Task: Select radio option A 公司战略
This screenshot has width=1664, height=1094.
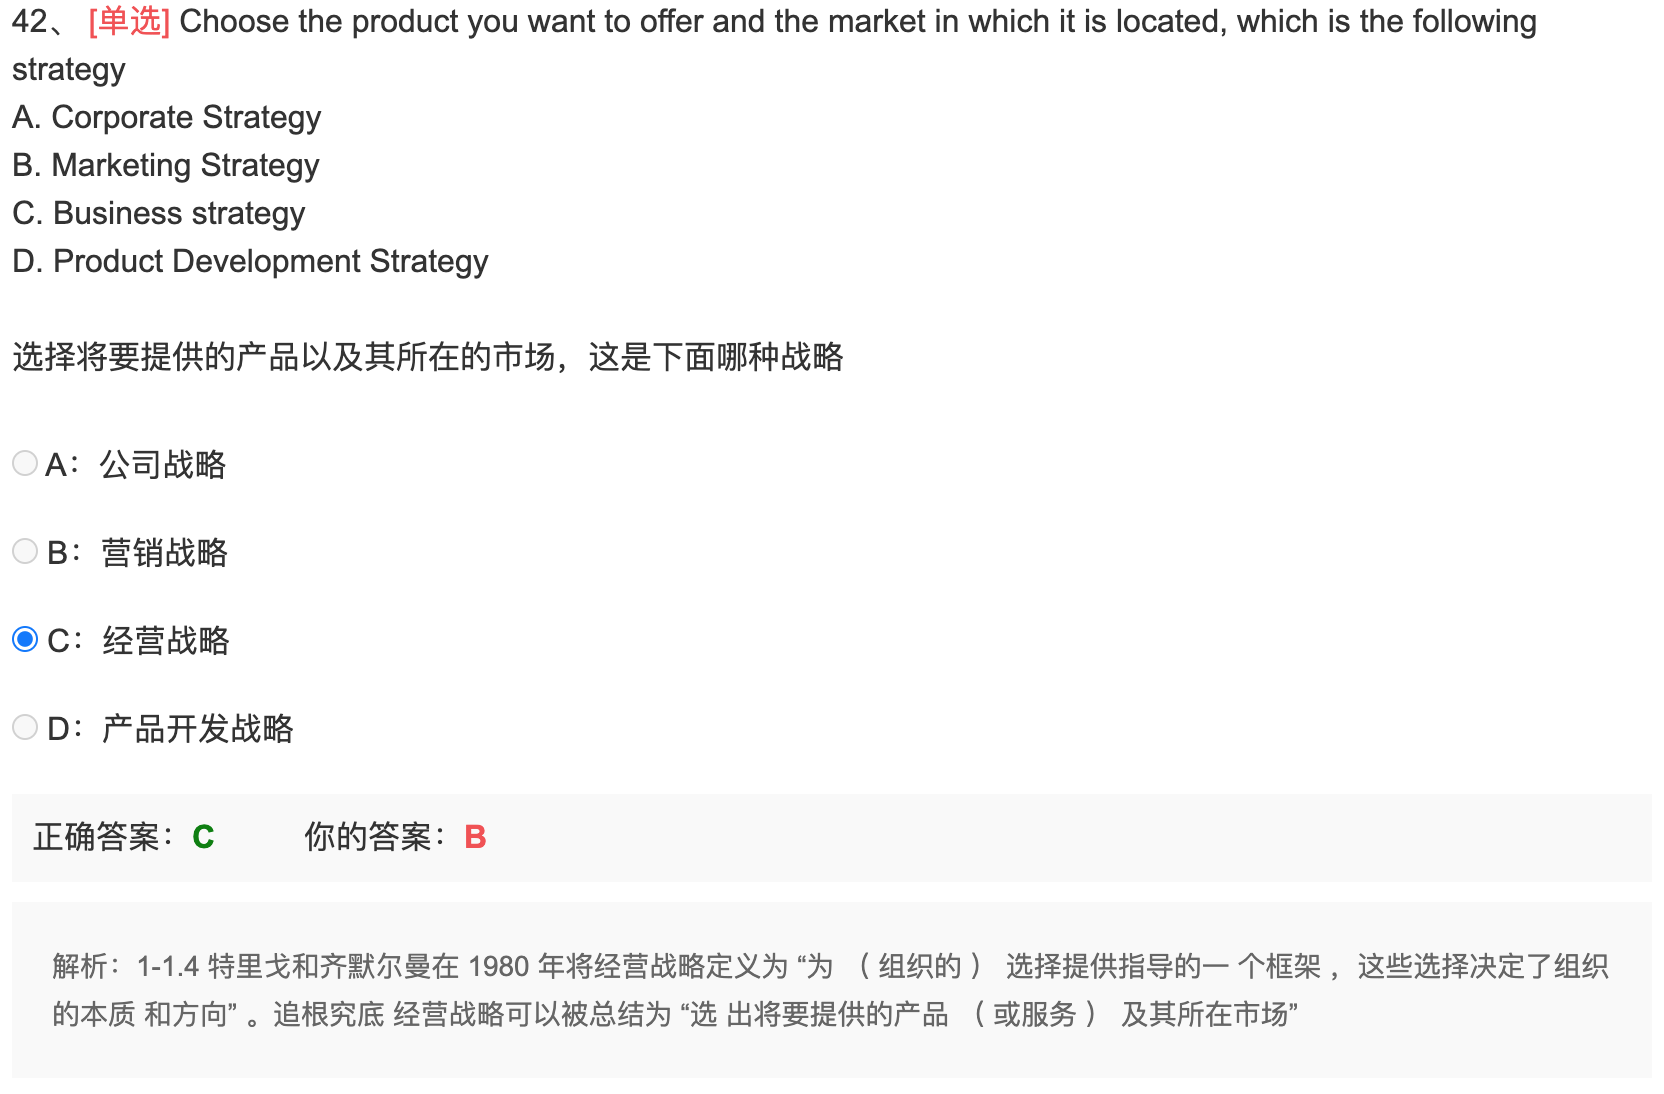Action: pyautogui.click(x=25, y=463)
